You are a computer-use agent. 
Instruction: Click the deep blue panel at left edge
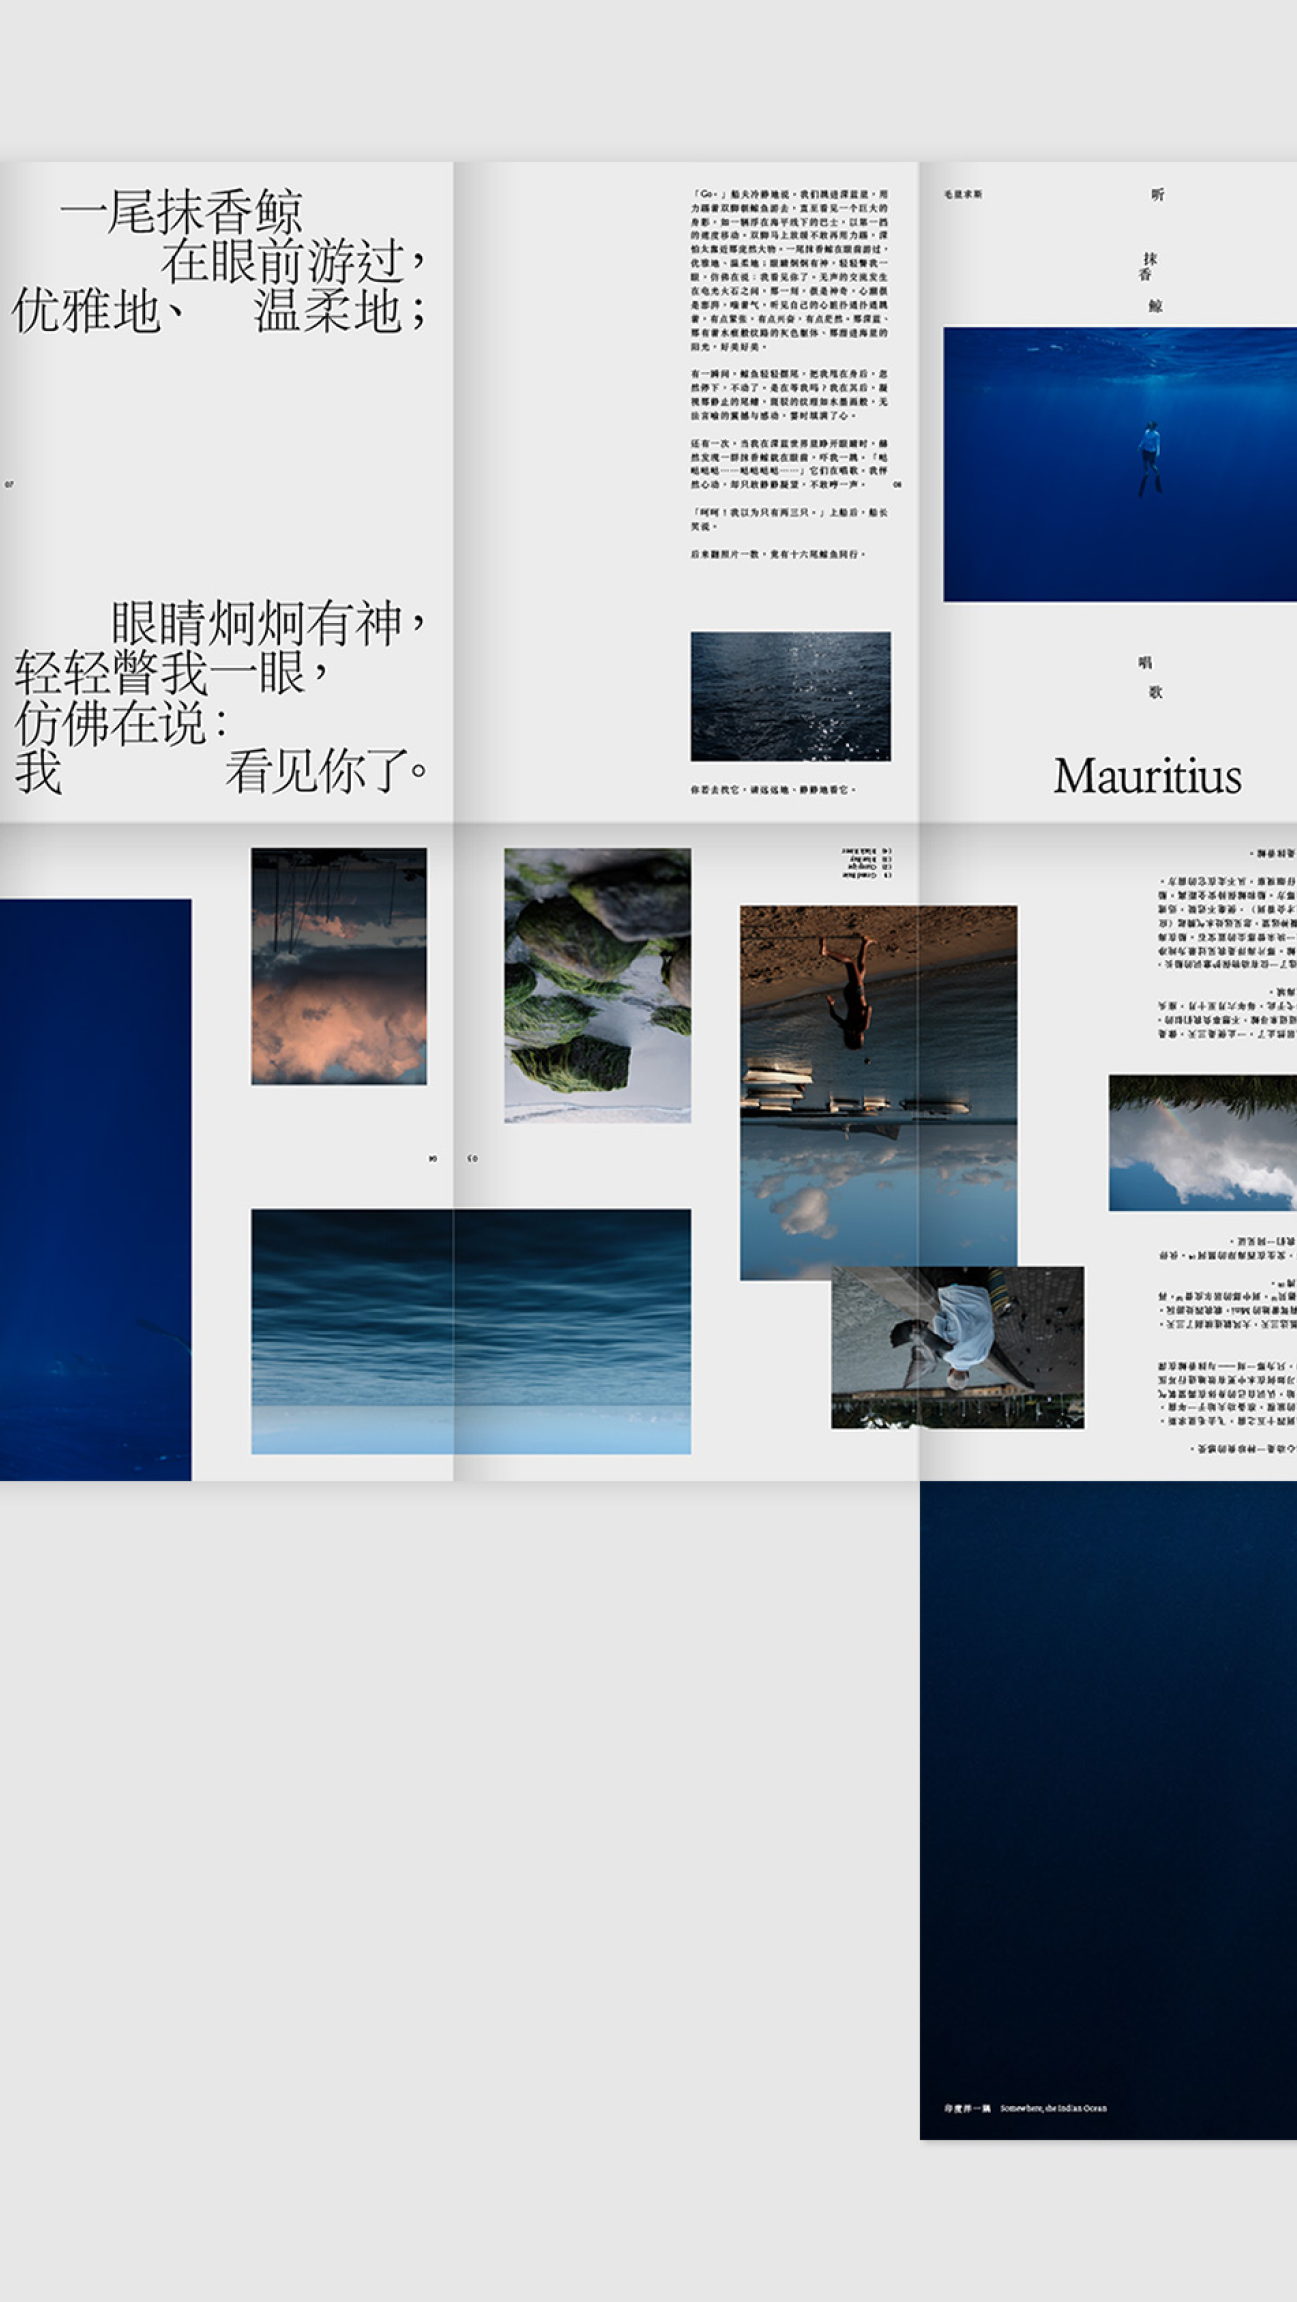coord(95,1189)
